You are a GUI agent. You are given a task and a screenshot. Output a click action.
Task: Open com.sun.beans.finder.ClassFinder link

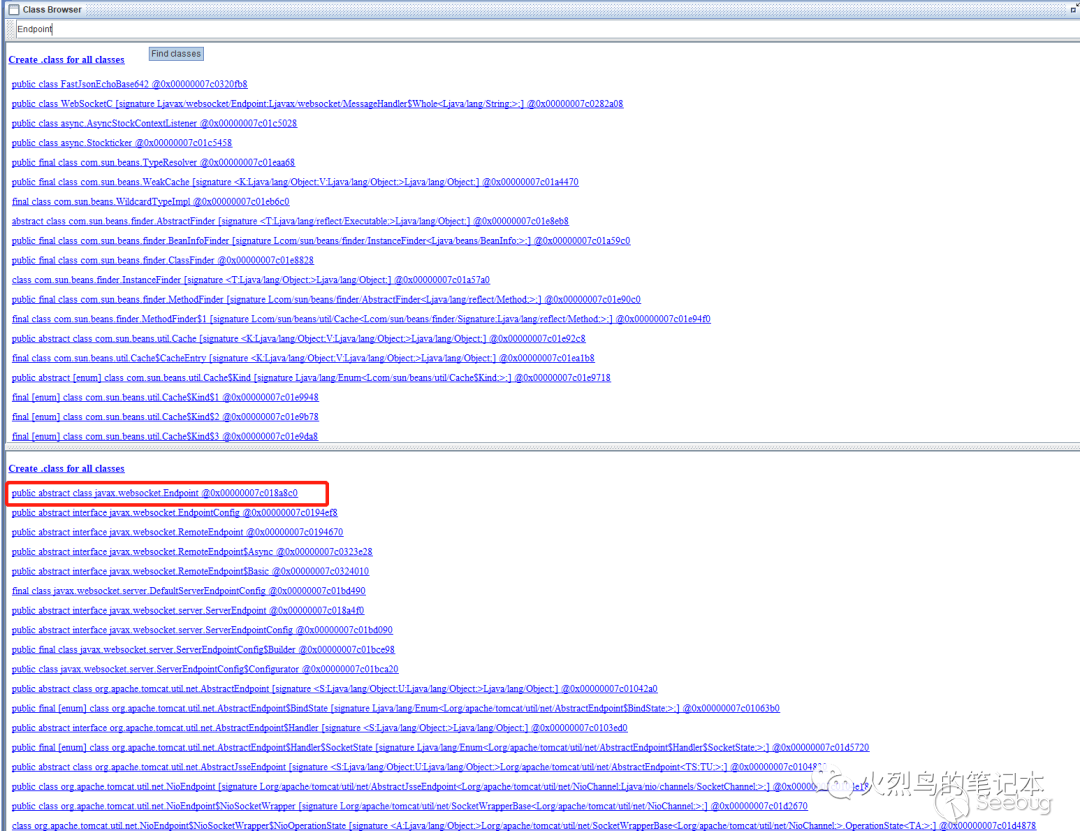coord(162,260)
